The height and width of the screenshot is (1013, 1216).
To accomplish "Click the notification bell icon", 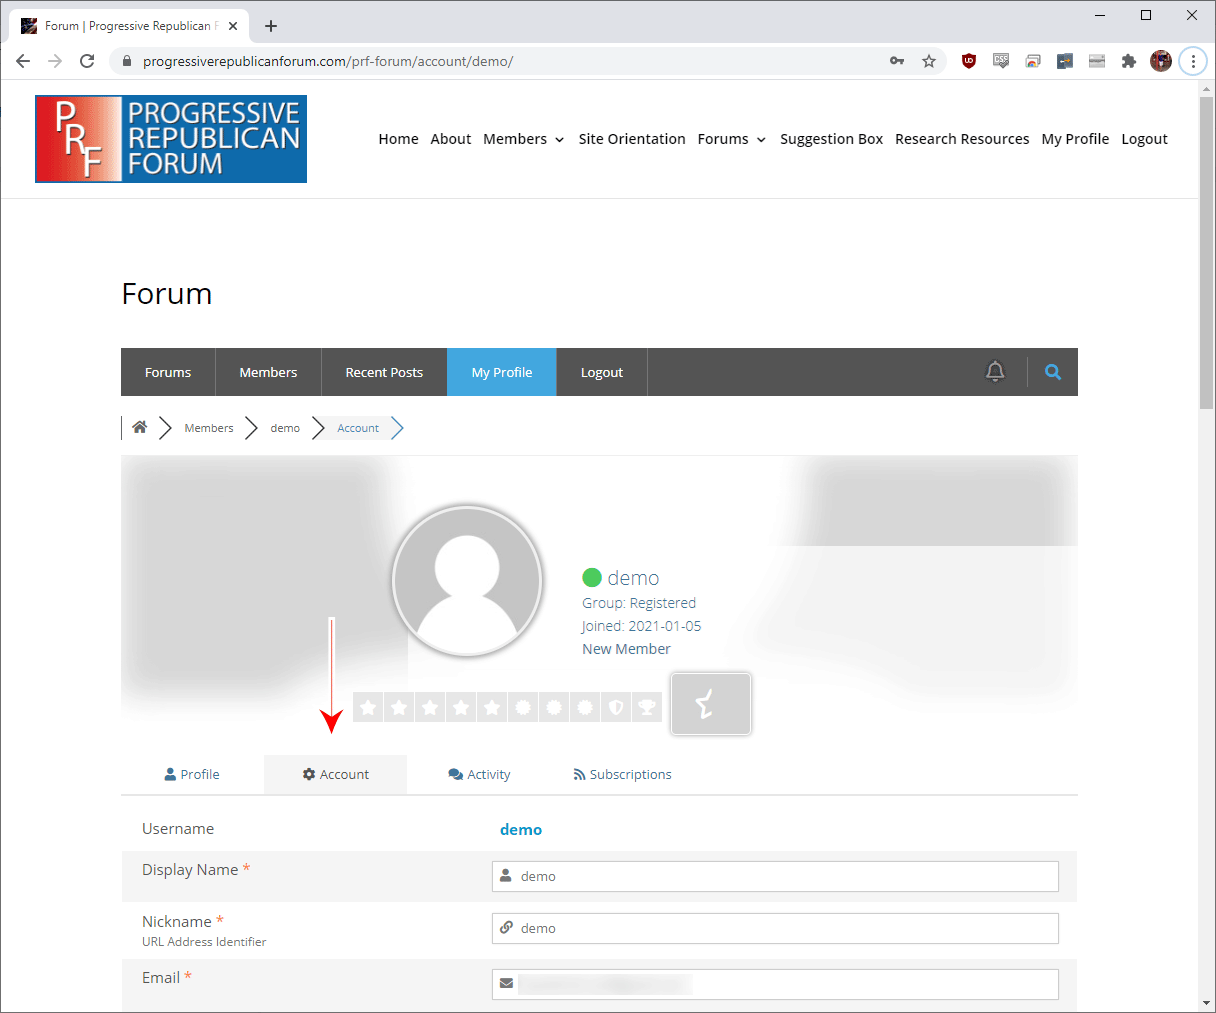I will tap(995, 372).
